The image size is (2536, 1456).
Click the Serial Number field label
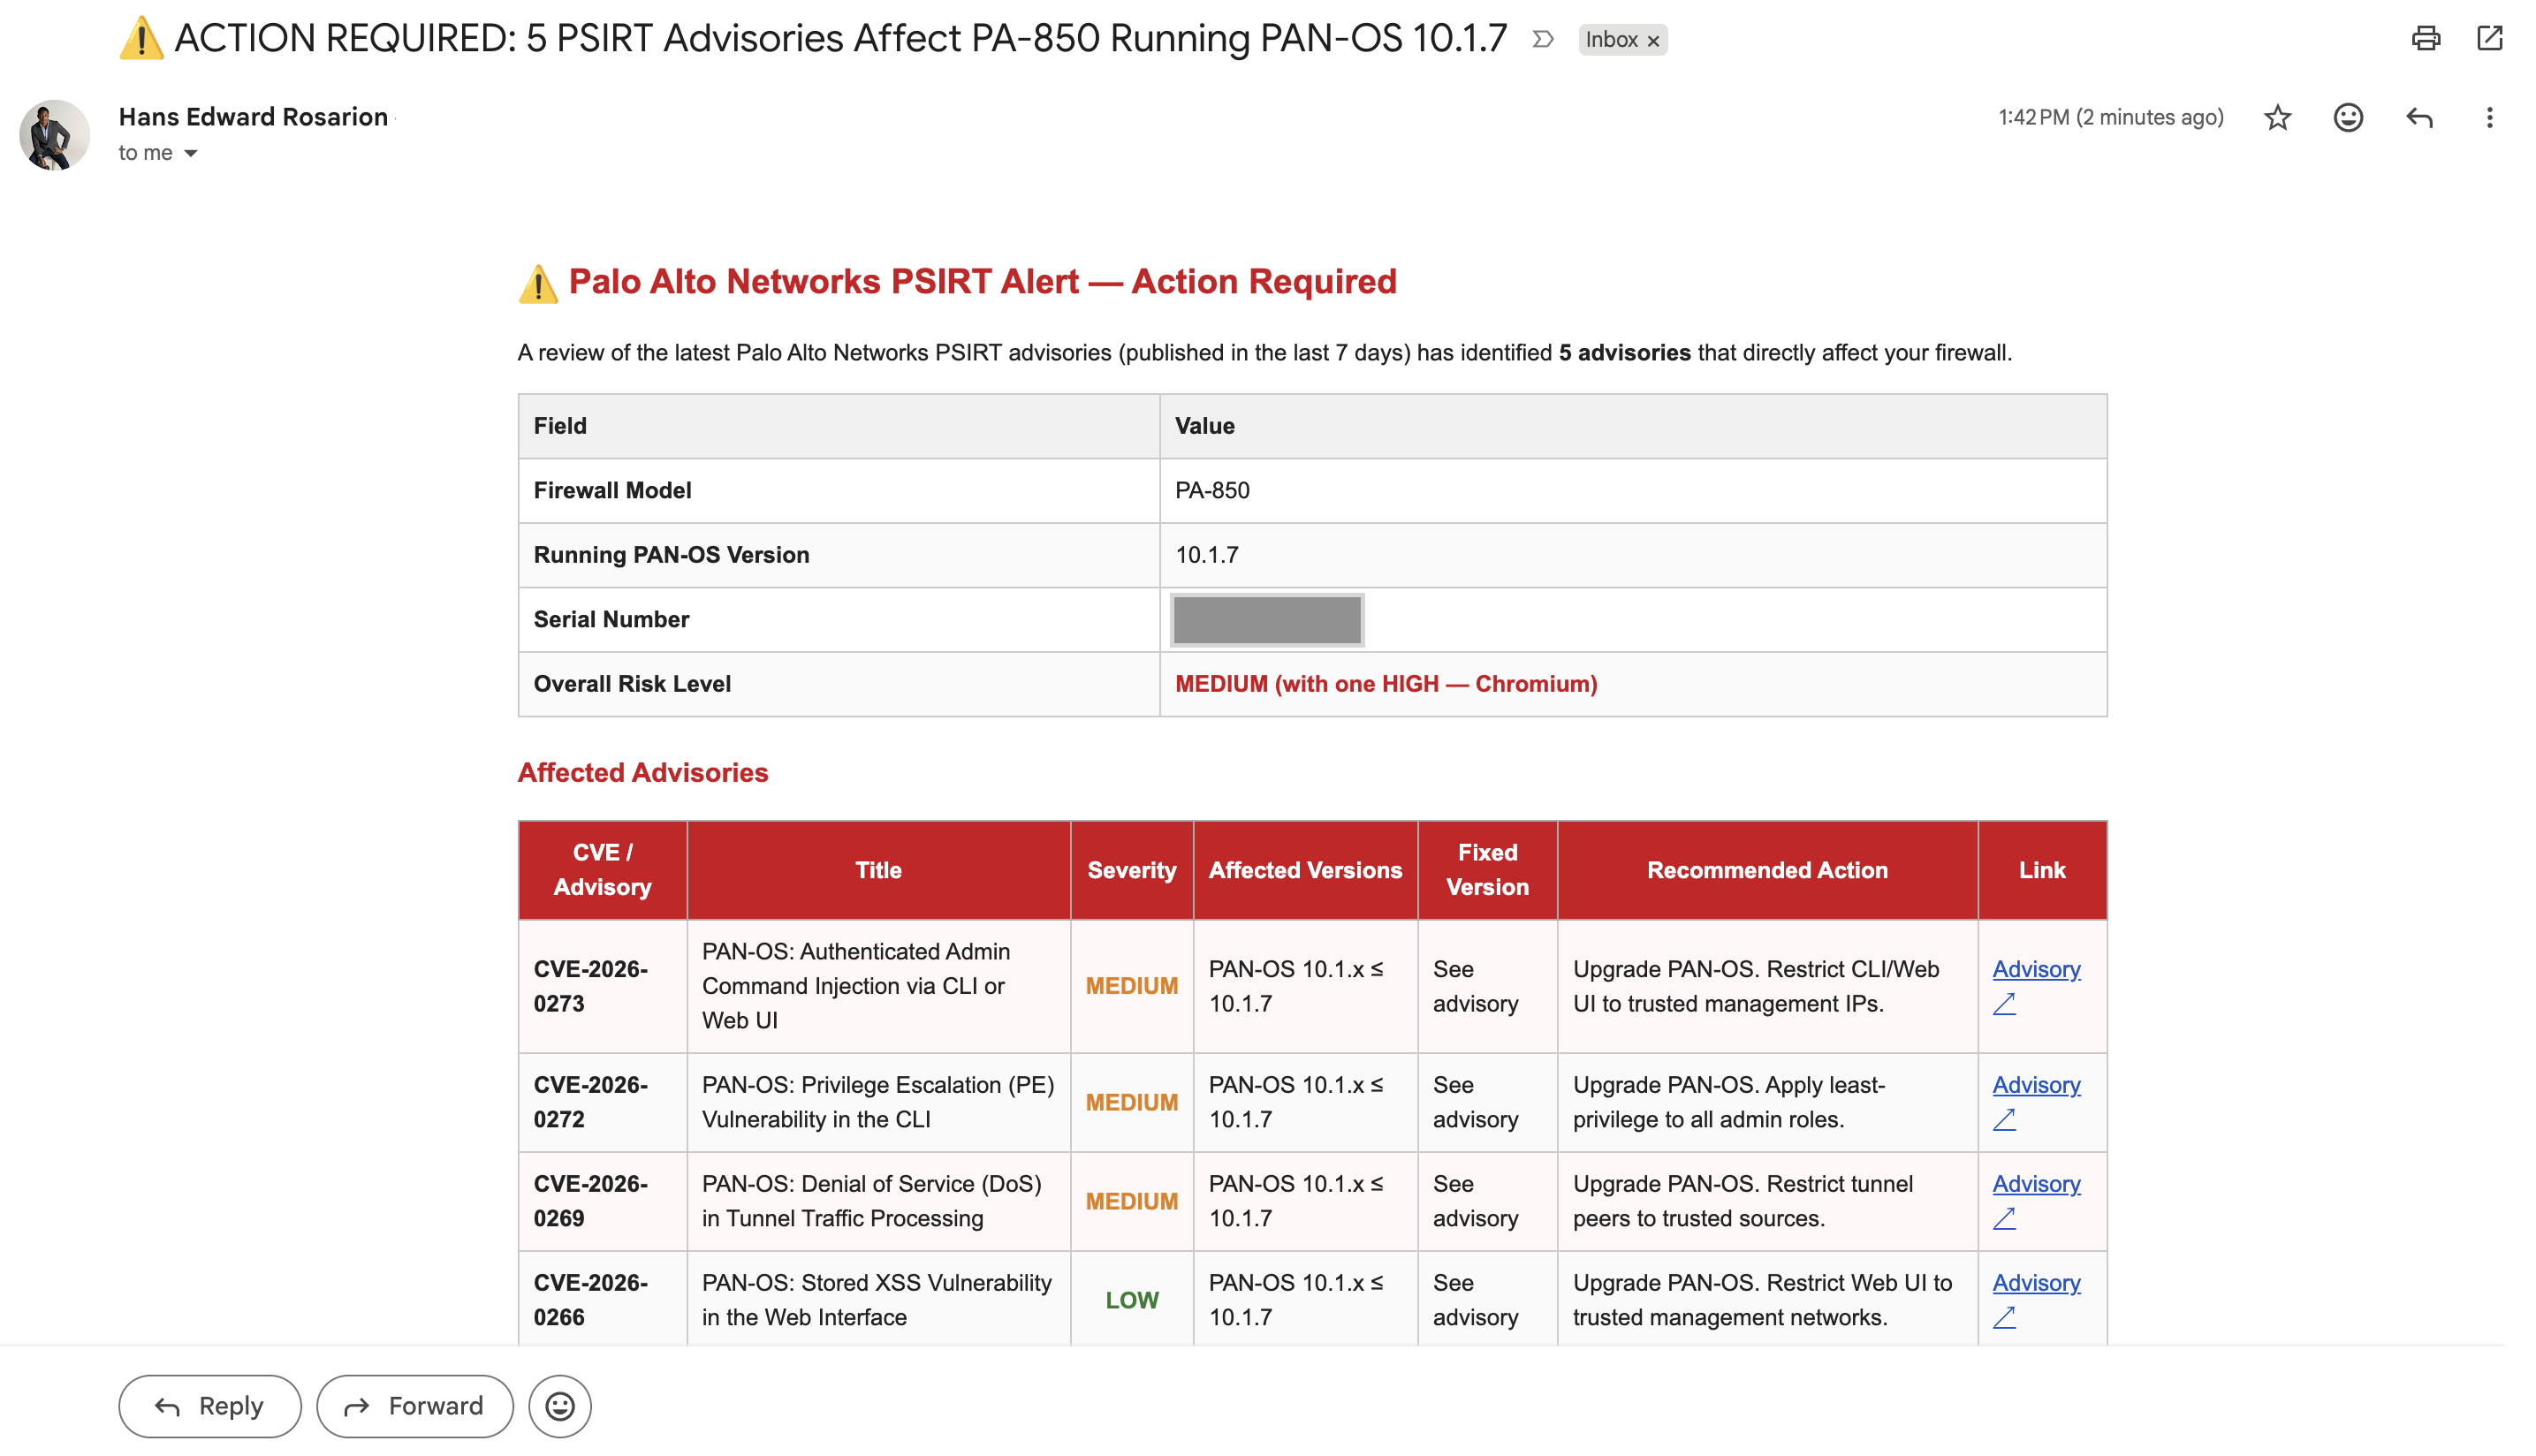(x=611, y=620)
